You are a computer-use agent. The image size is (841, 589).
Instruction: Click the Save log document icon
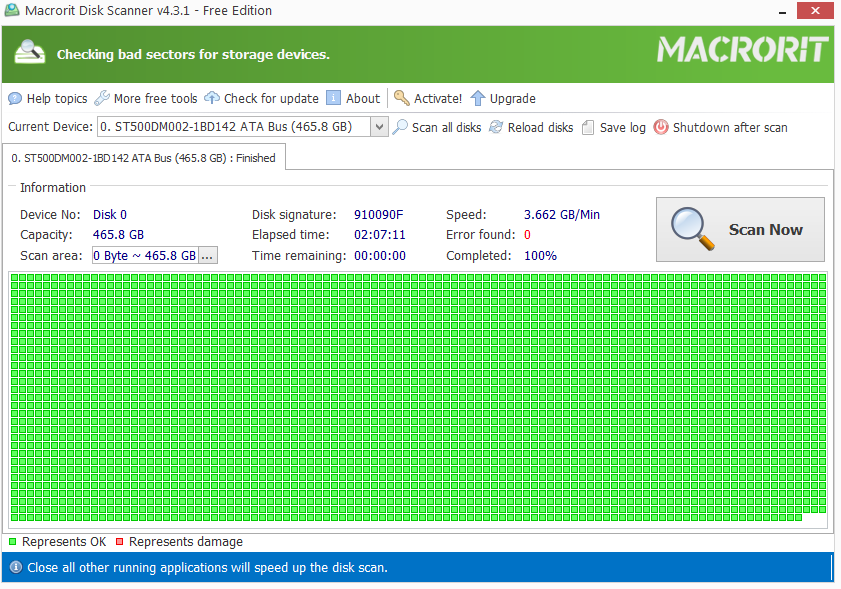point(588,127)
